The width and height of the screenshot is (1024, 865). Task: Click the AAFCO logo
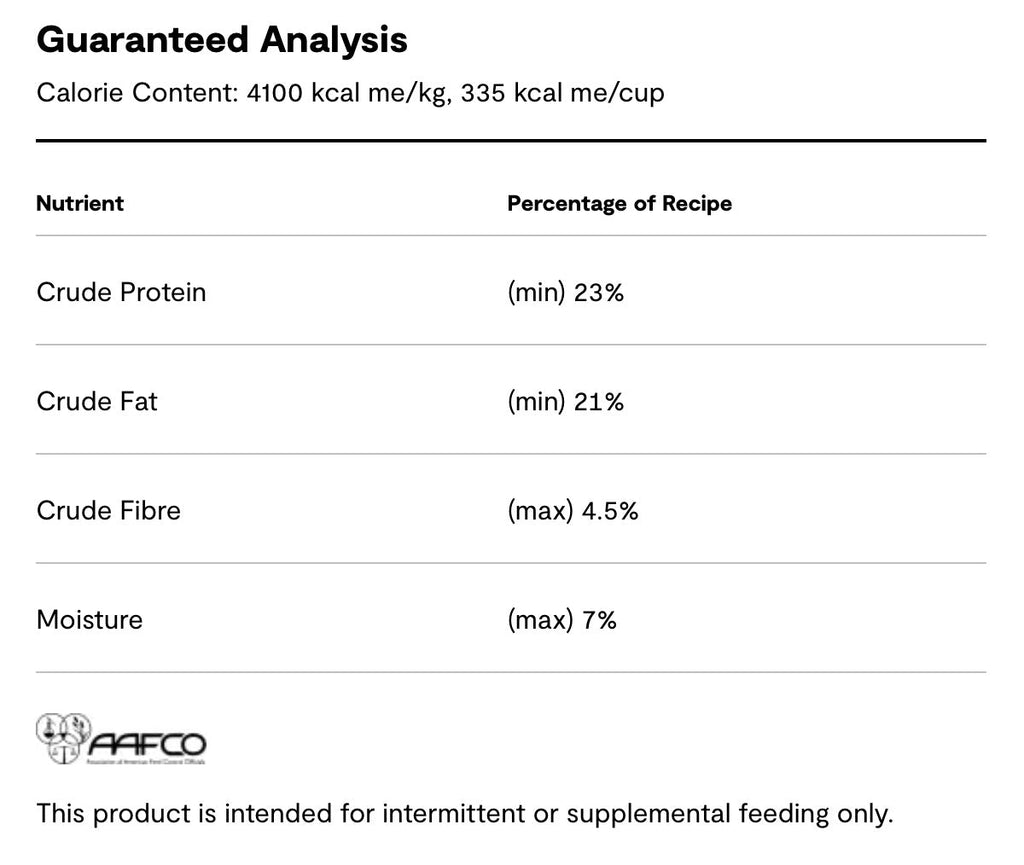121,739
